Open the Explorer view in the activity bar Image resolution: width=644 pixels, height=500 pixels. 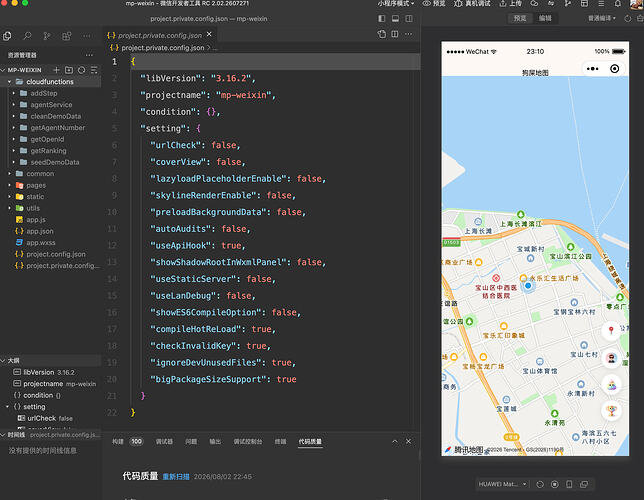pos(7,36)
